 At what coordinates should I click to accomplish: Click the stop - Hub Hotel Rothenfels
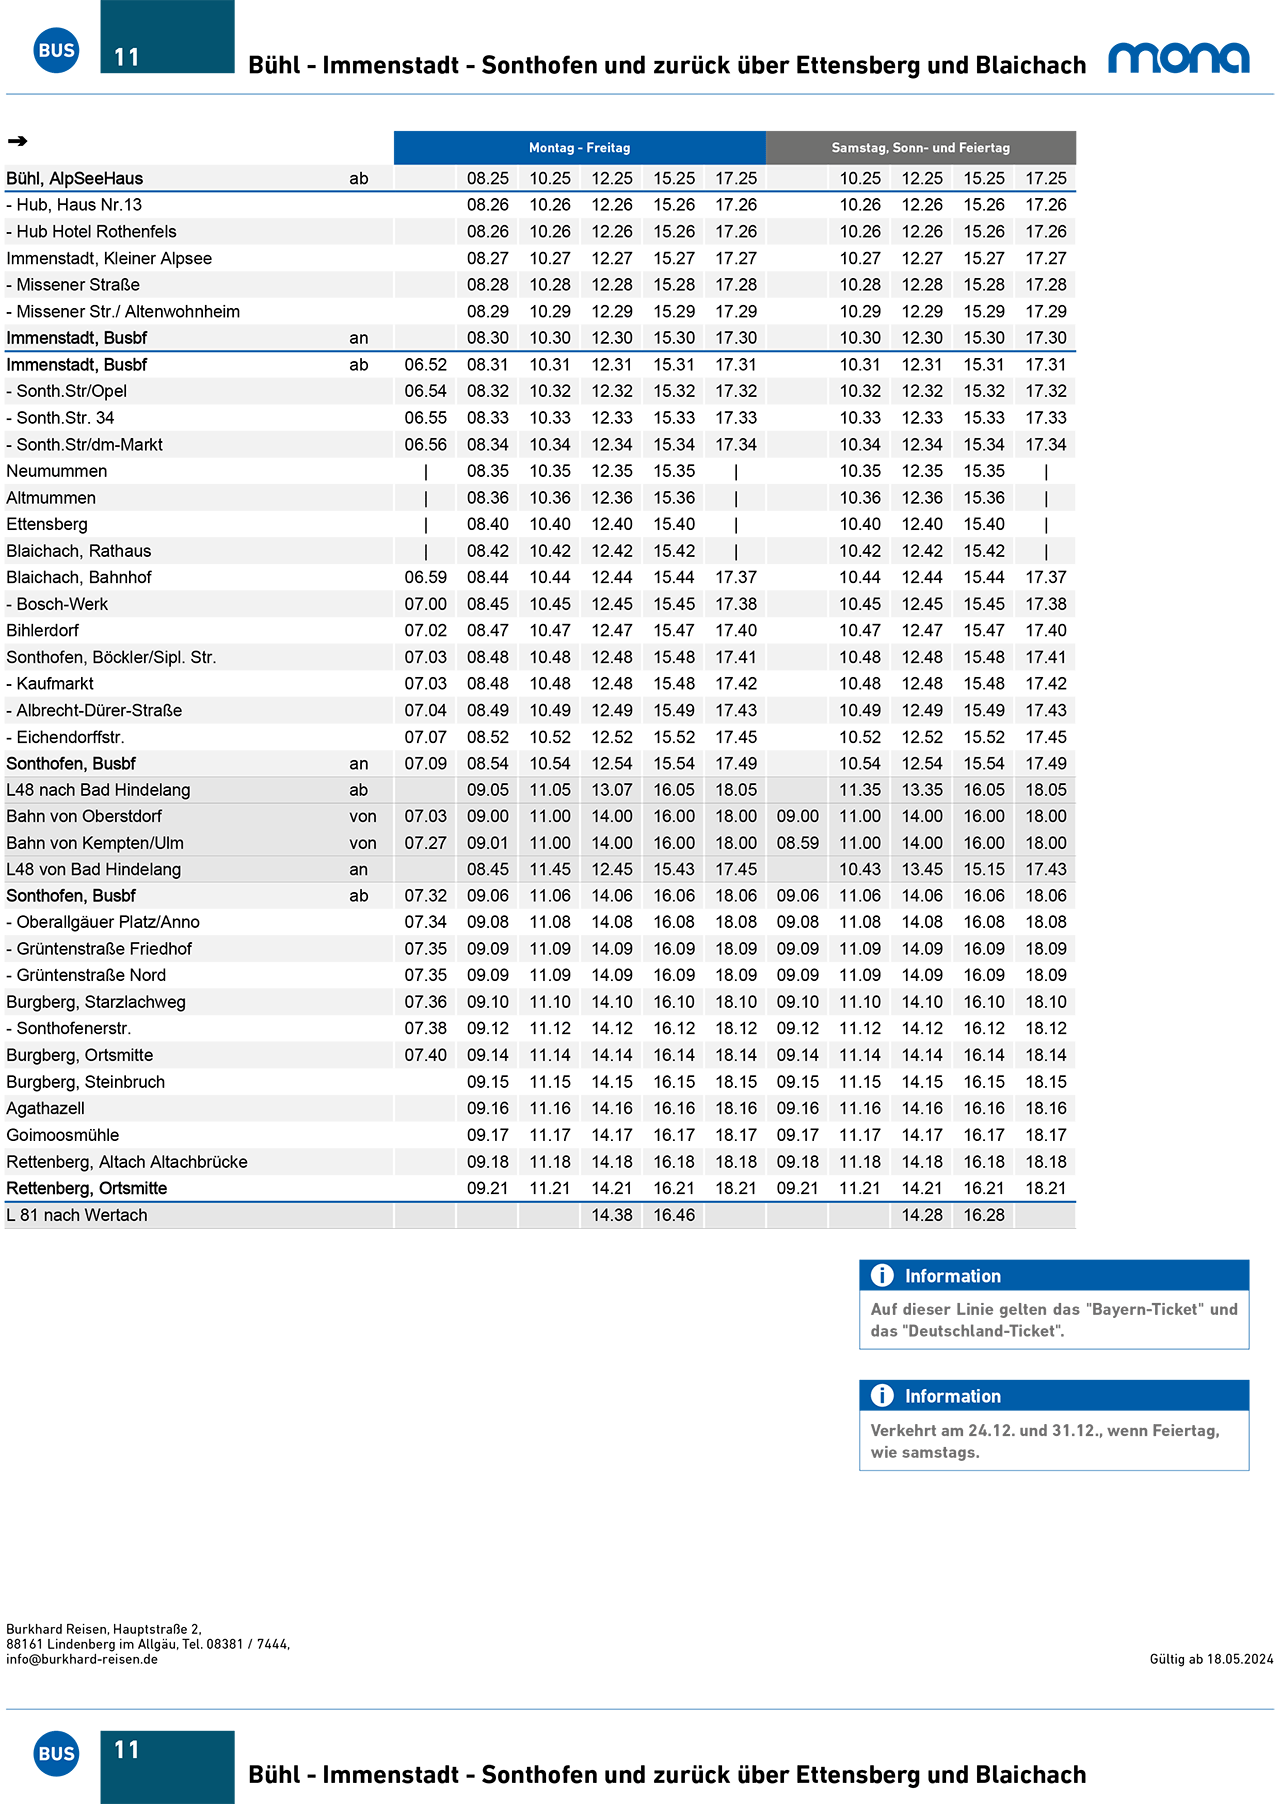pyautogui.click(x=91, y=231)
